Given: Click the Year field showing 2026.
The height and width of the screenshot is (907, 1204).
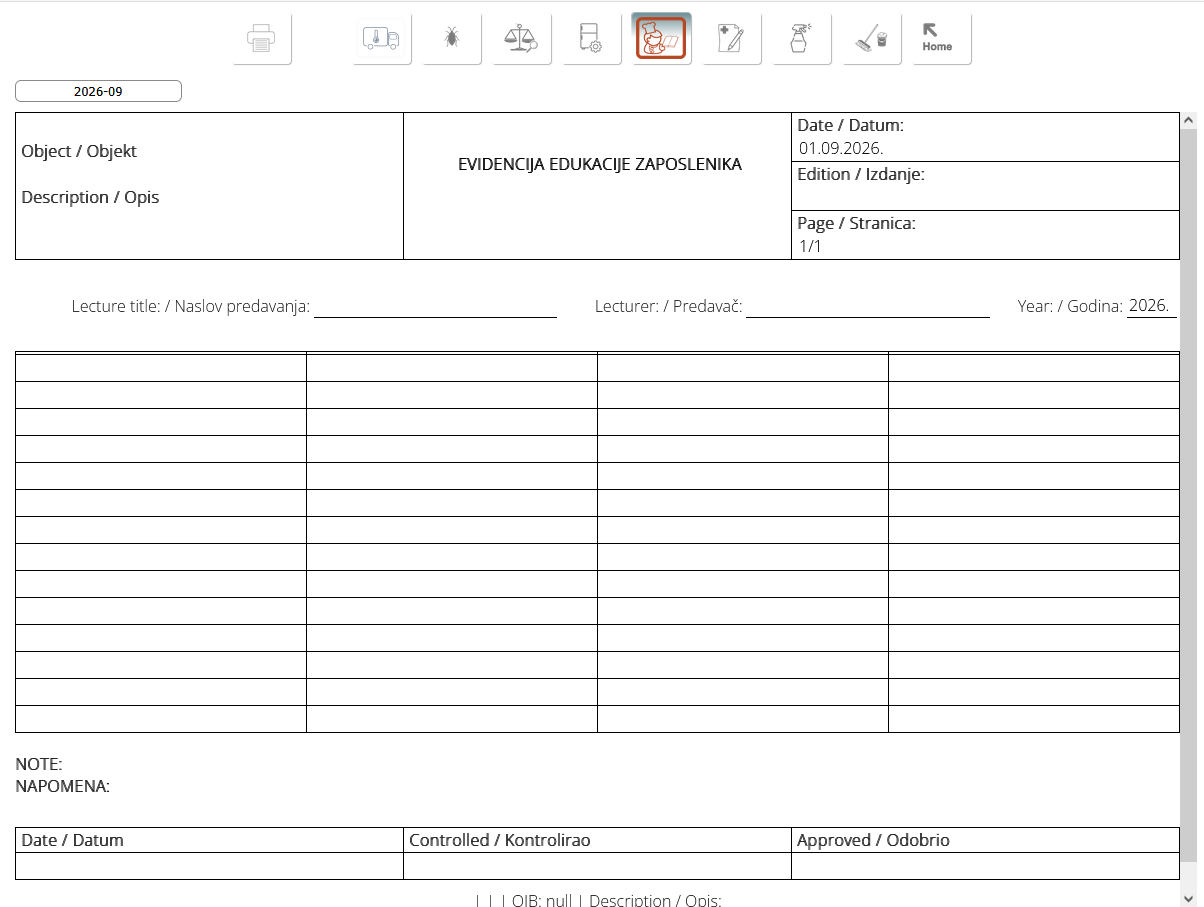Looking at the screenshot, I should [1152, 306].
